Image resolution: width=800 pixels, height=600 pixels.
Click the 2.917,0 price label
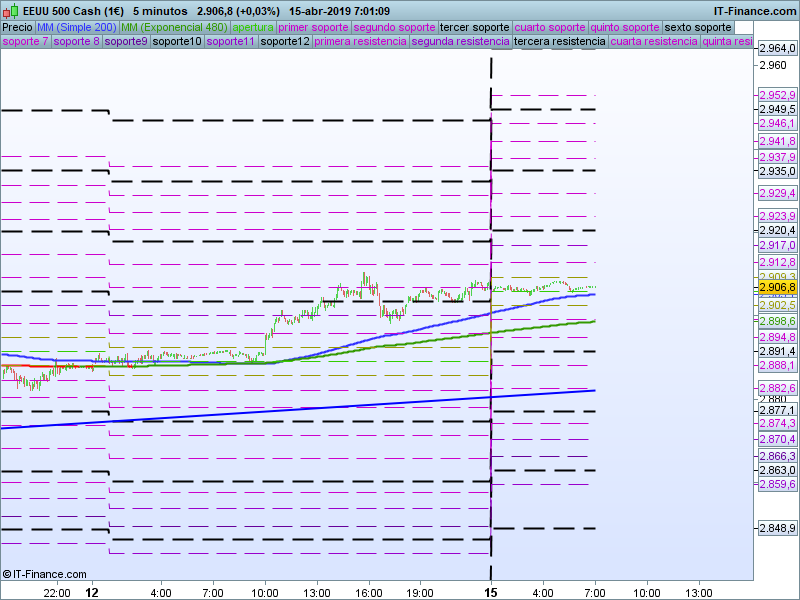(x=777, y=245)
